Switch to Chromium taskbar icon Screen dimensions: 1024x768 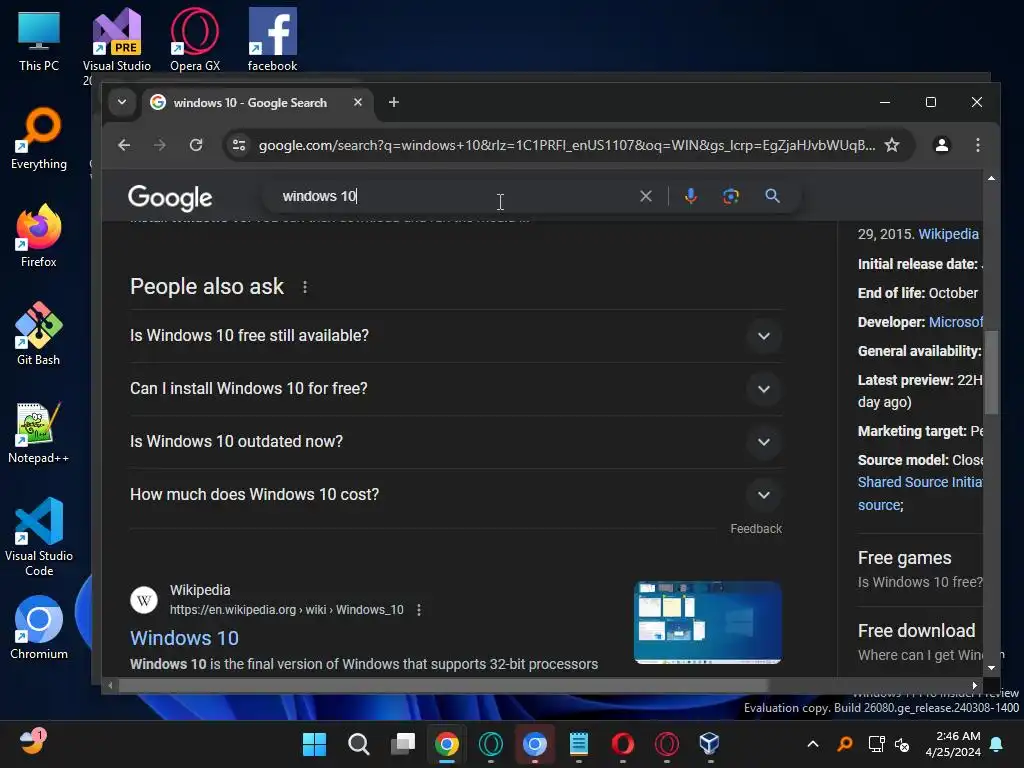pos(534,744)
